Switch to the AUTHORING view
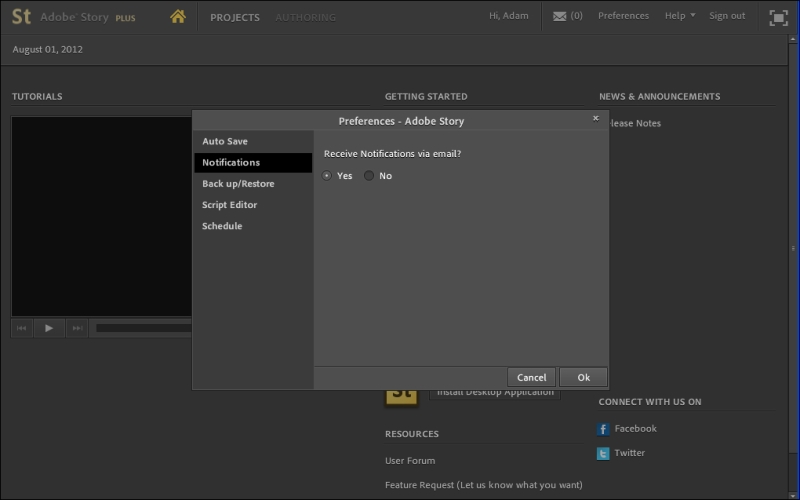The width and height of the screenshot is (800, 500). (306, 17)
